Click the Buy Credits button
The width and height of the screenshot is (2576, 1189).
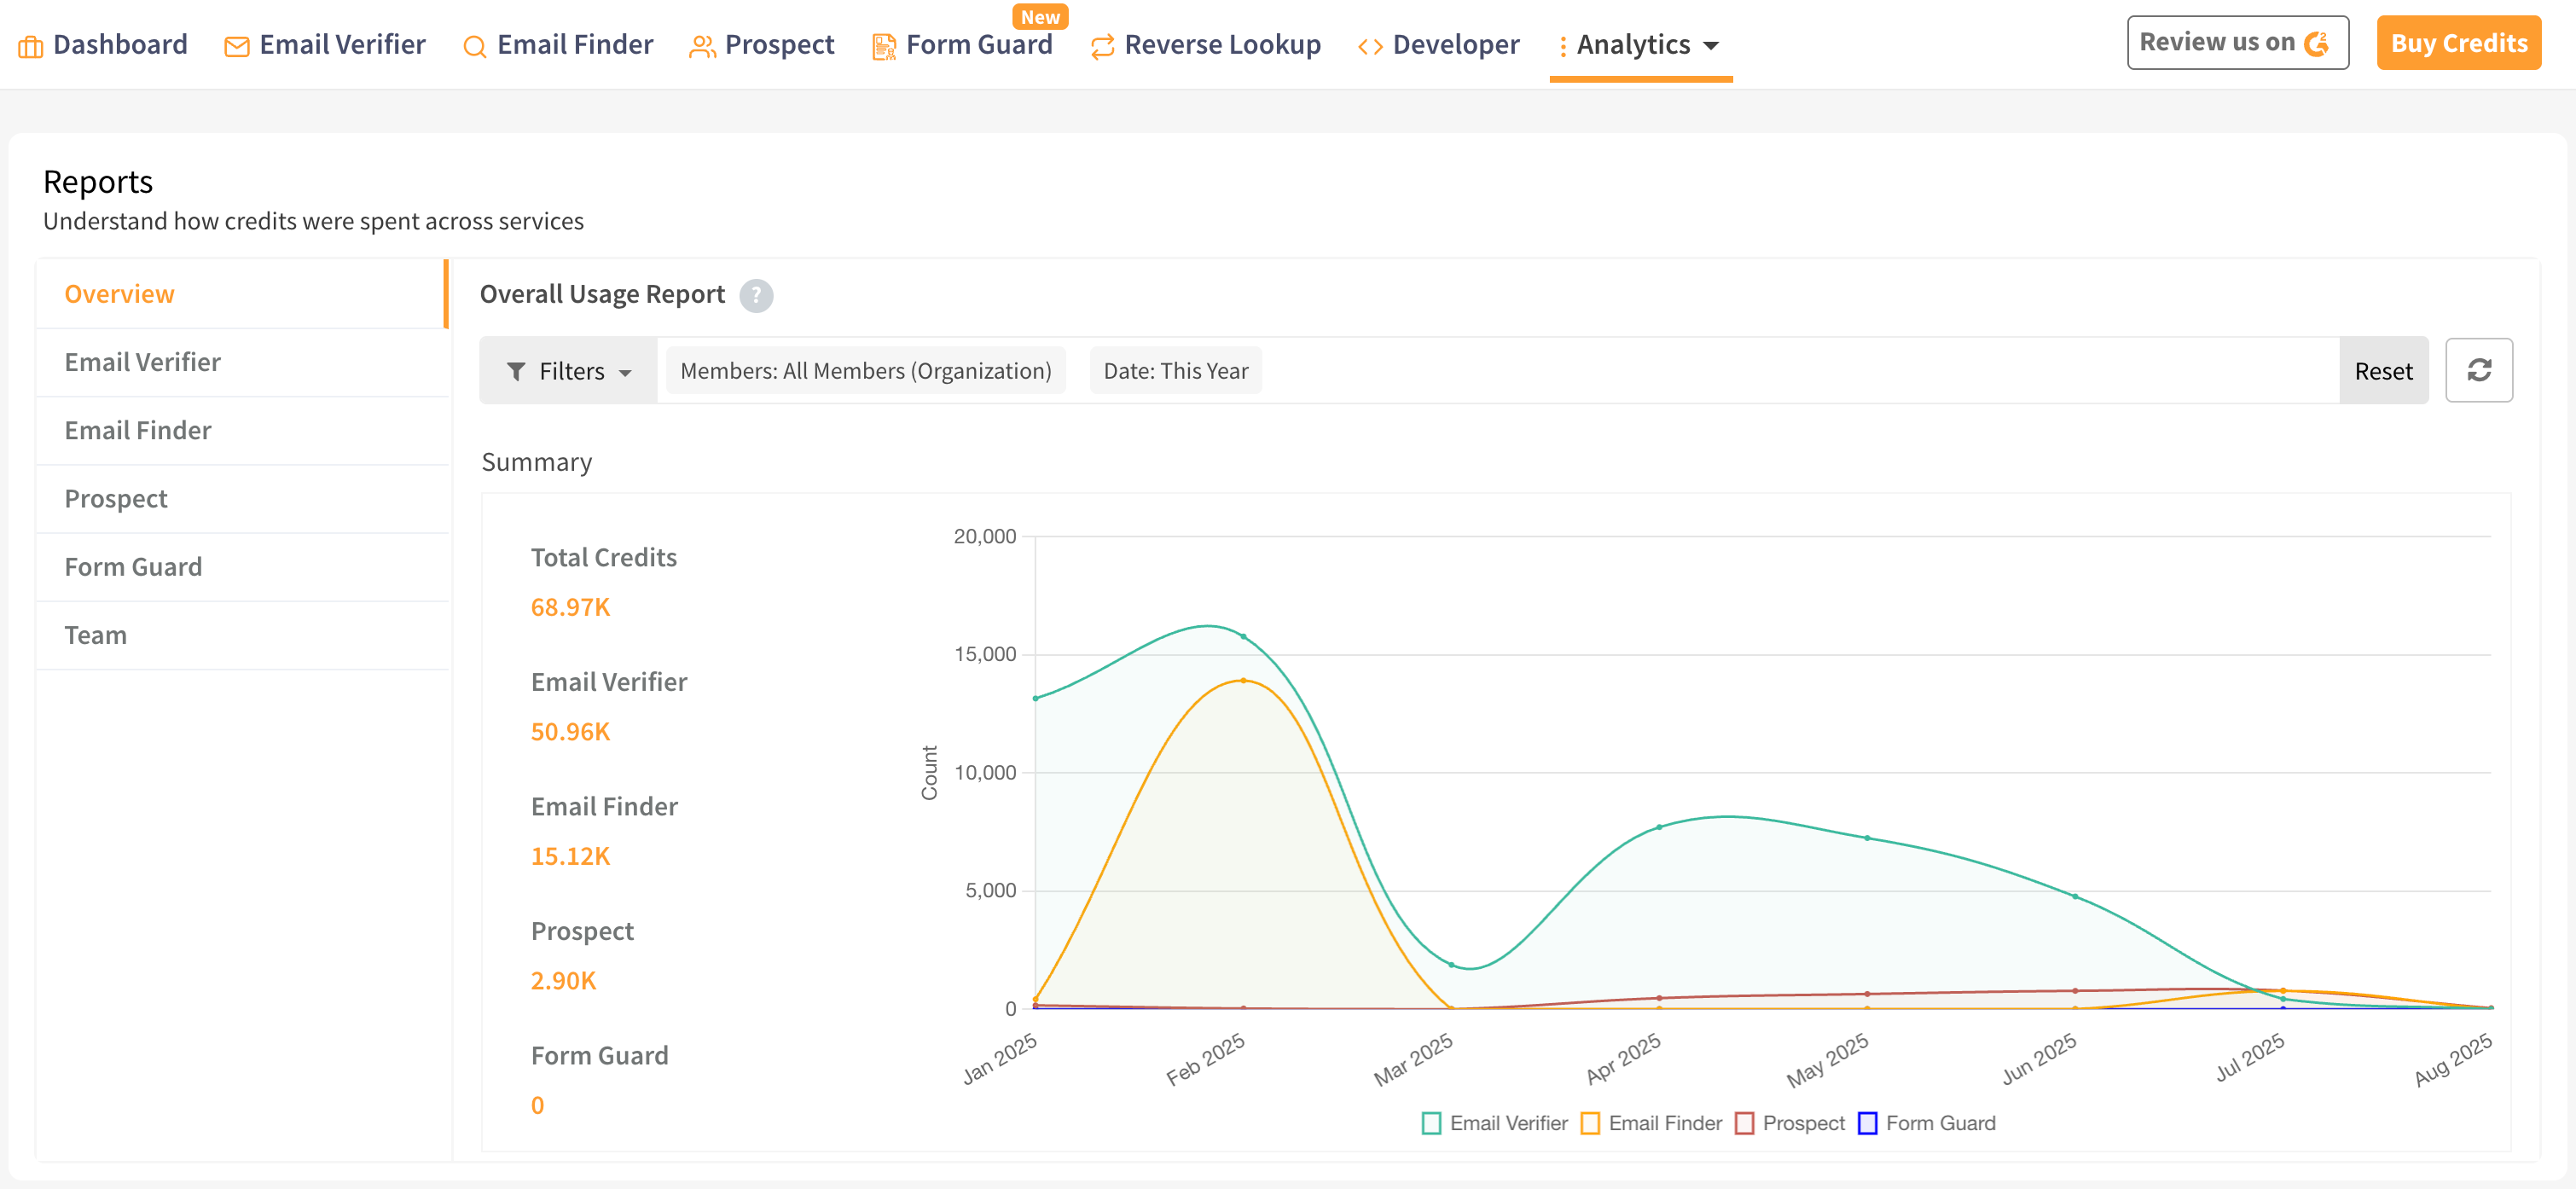pos(2458,43)
